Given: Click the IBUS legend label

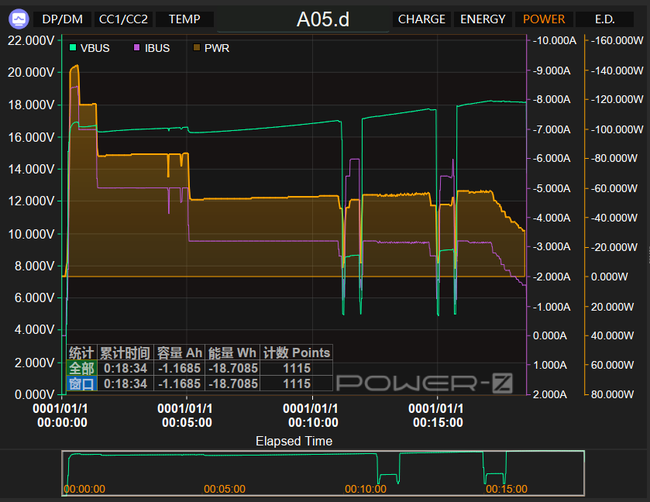Looking at the screenshot, I should coord(157,48).
